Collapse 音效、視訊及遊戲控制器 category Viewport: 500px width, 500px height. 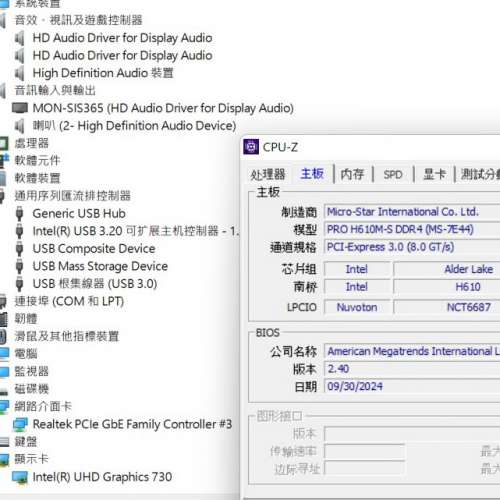78,20
